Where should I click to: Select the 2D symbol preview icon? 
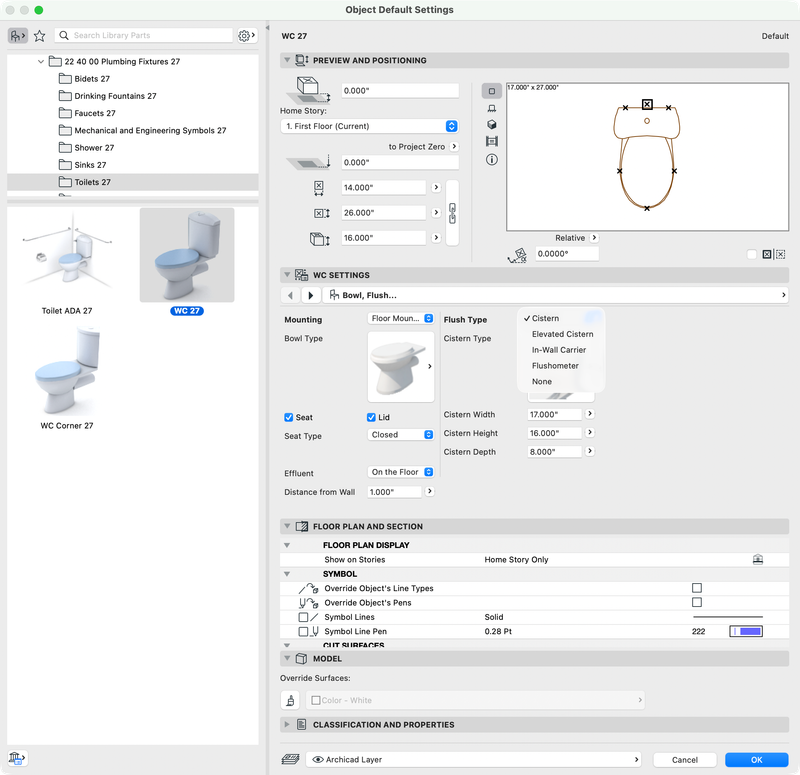click(491, 91)
